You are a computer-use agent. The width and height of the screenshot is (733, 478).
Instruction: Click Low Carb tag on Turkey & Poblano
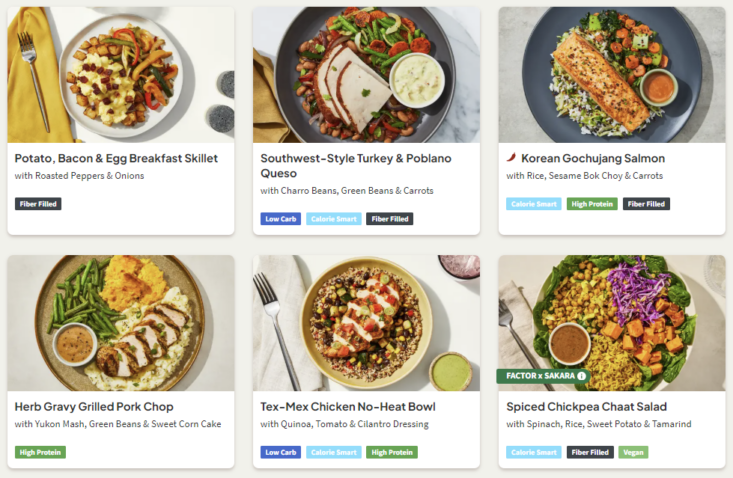click(x=280, y=219)
